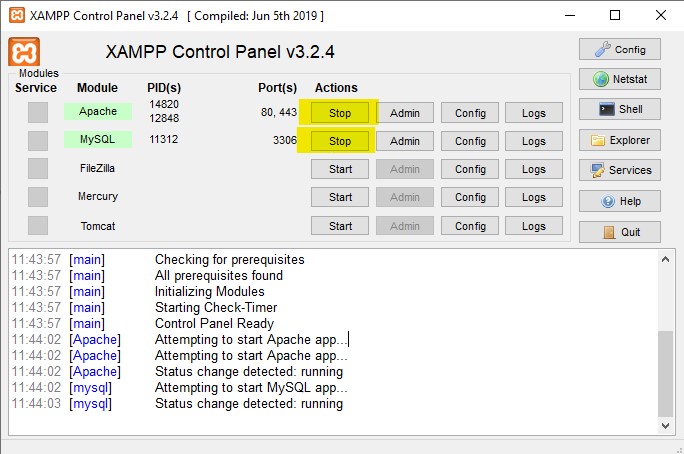Screen dimensions: 684x454
Task: Stop the Apache module
Action: [340, 113]
